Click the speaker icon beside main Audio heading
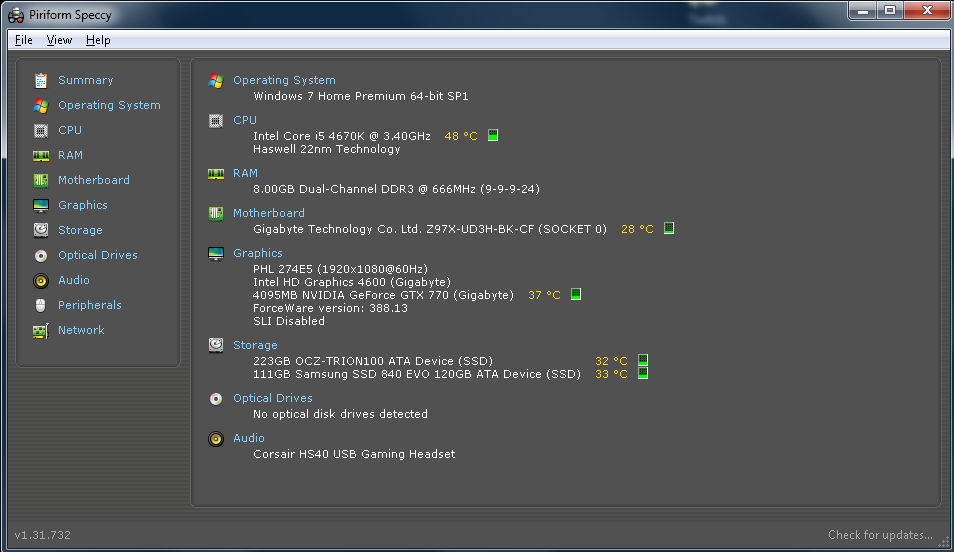The width and height of the screenshot is (954, 552). click(x=216, y=439)
